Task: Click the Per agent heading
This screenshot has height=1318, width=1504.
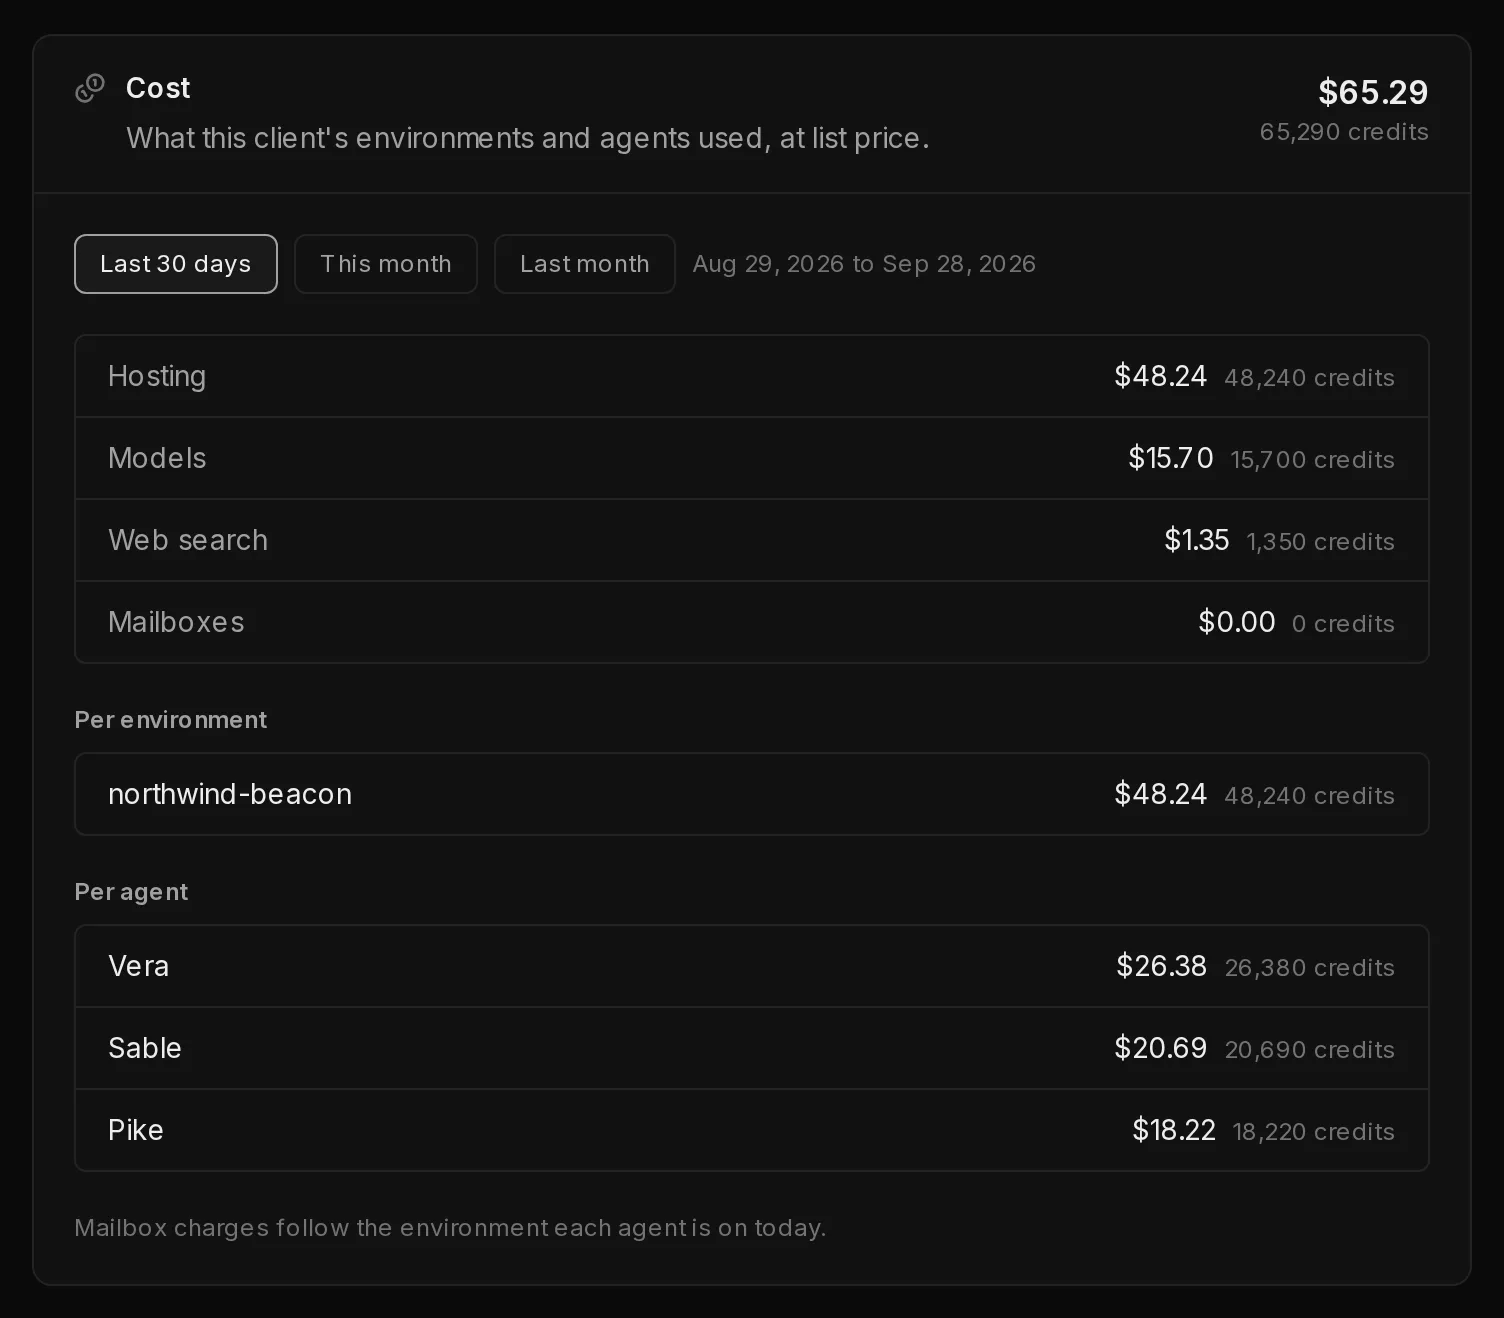Action: point(132,892)
